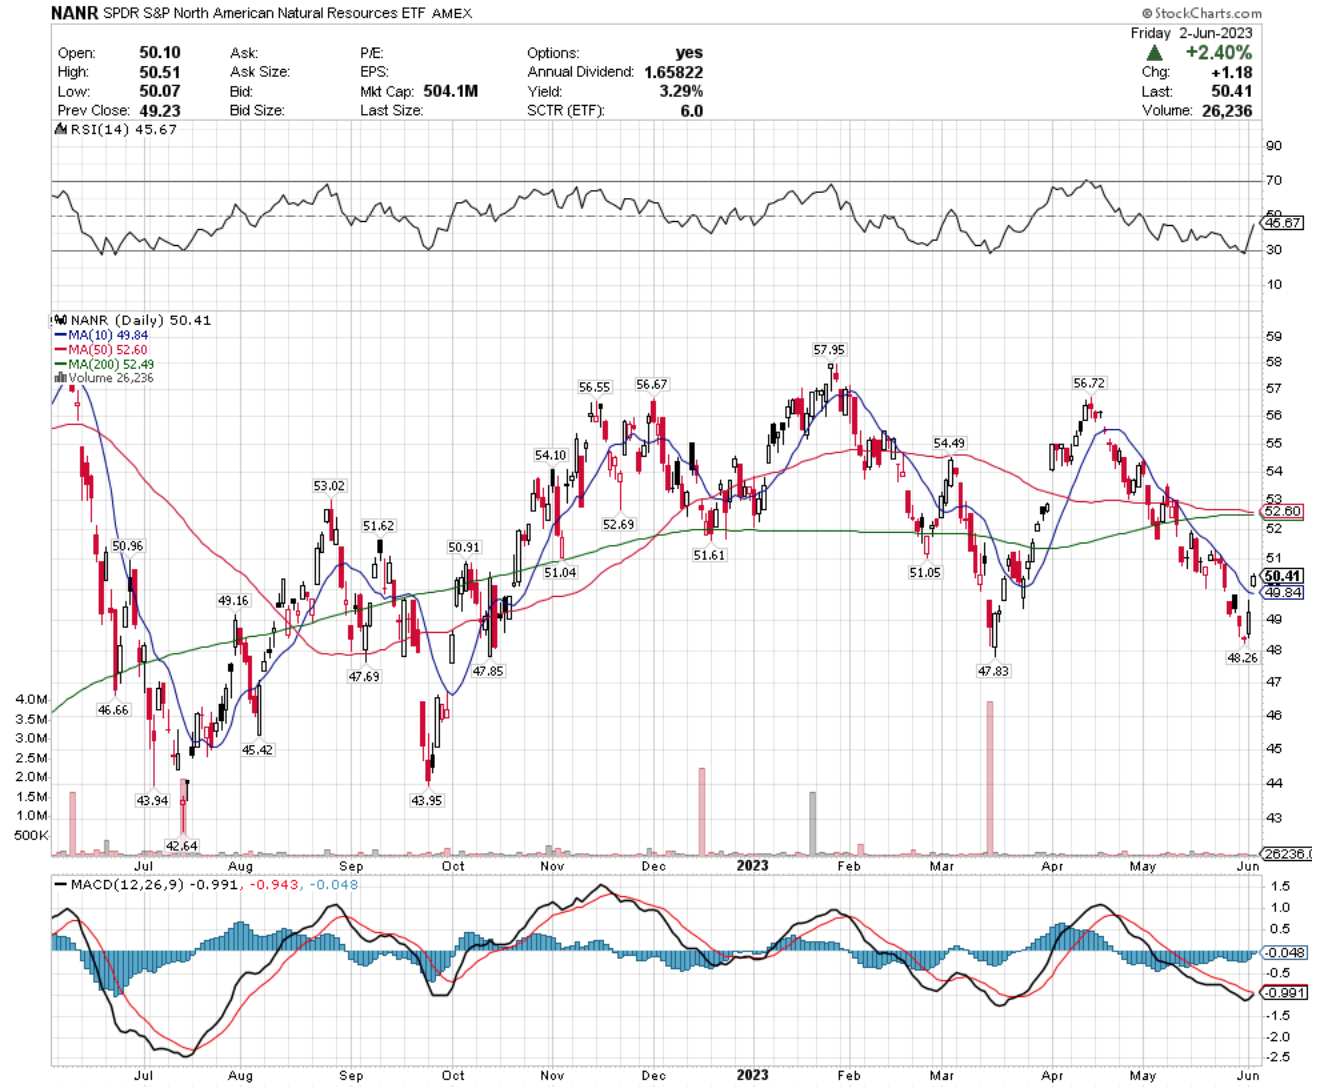Click the Annual Dividend value 1.65822
Image resolution: width=1328 pixels, height=1090 pixels.
pyautogui.click(x=673, y=72)
